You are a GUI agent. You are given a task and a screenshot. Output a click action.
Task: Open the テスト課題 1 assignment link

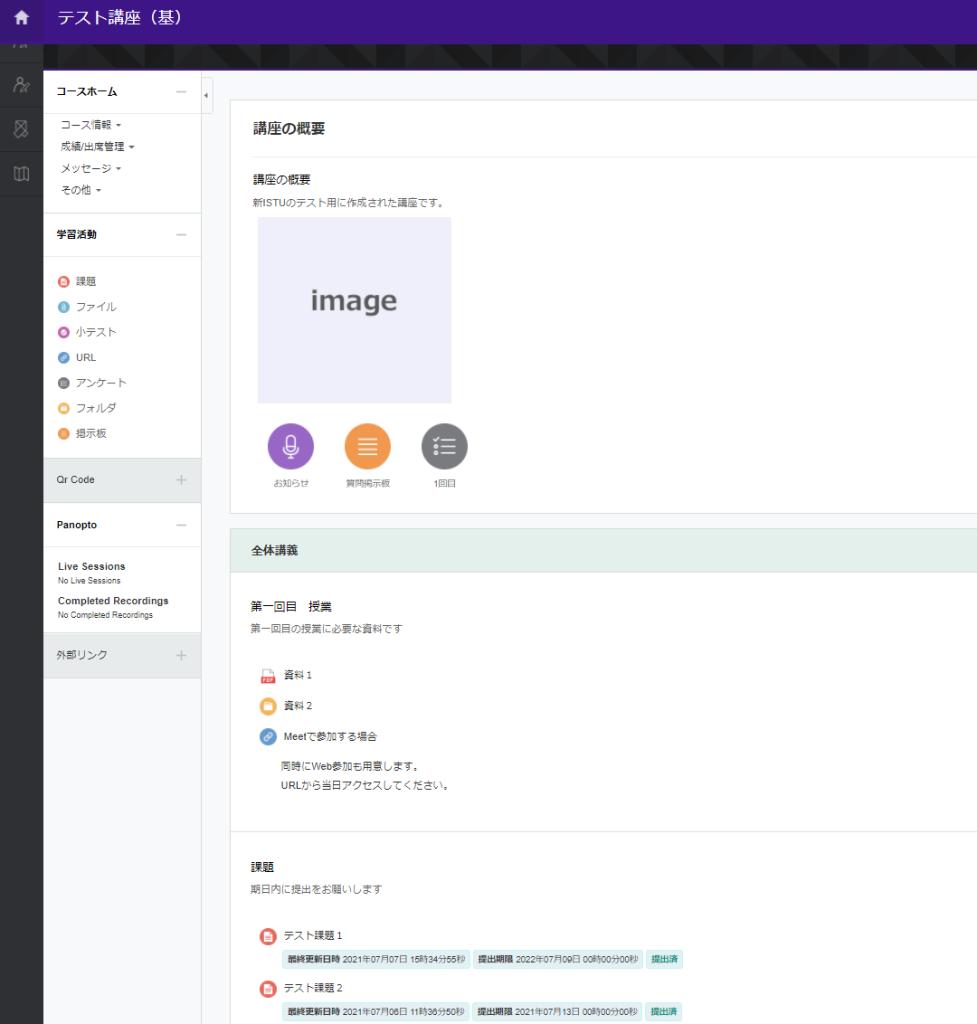pyautogui.click(x=312, y=935)
